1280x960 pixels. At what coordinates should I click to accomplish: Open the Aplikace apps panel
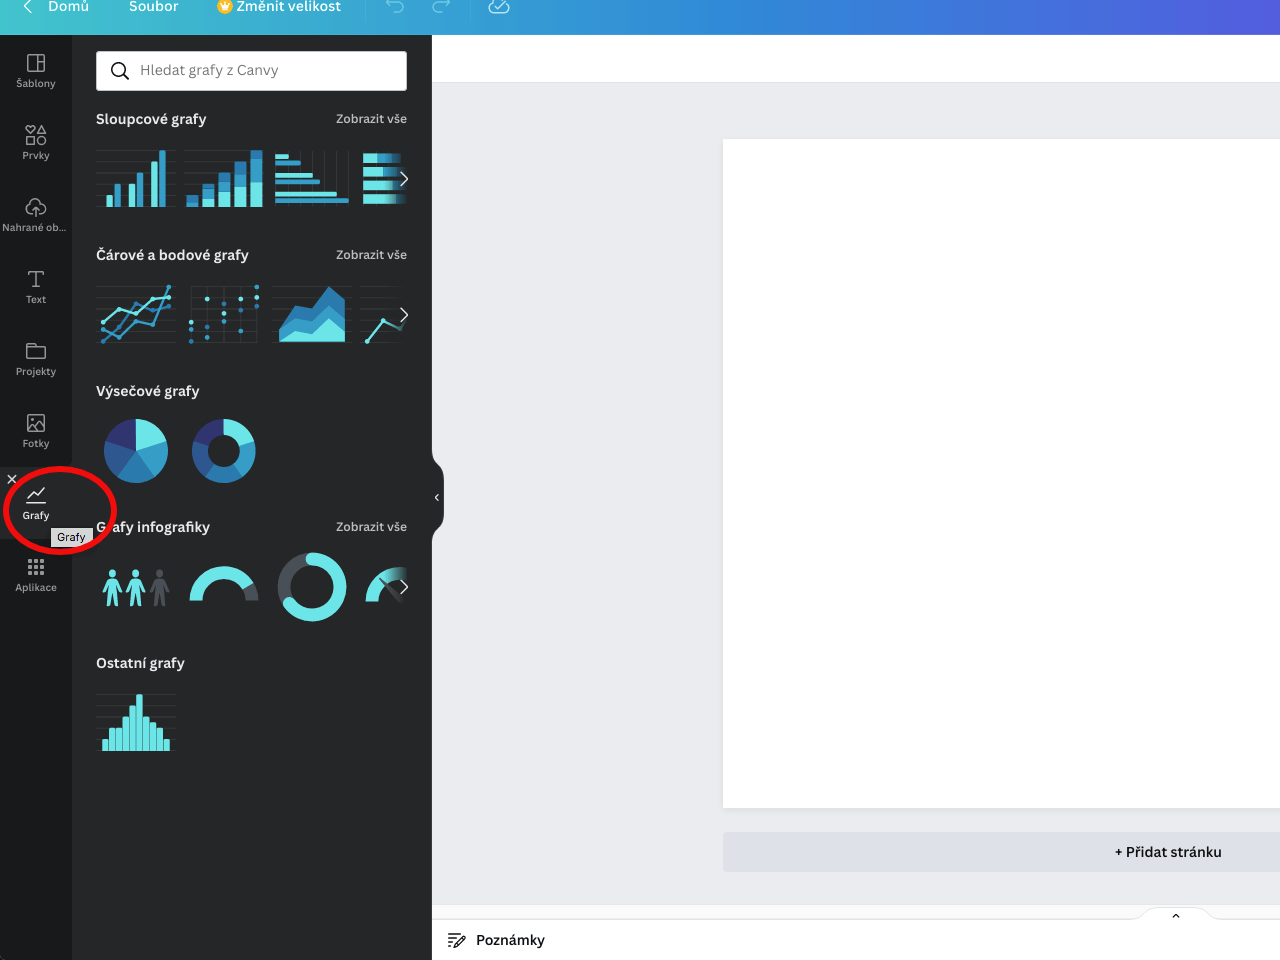point(36,575)
